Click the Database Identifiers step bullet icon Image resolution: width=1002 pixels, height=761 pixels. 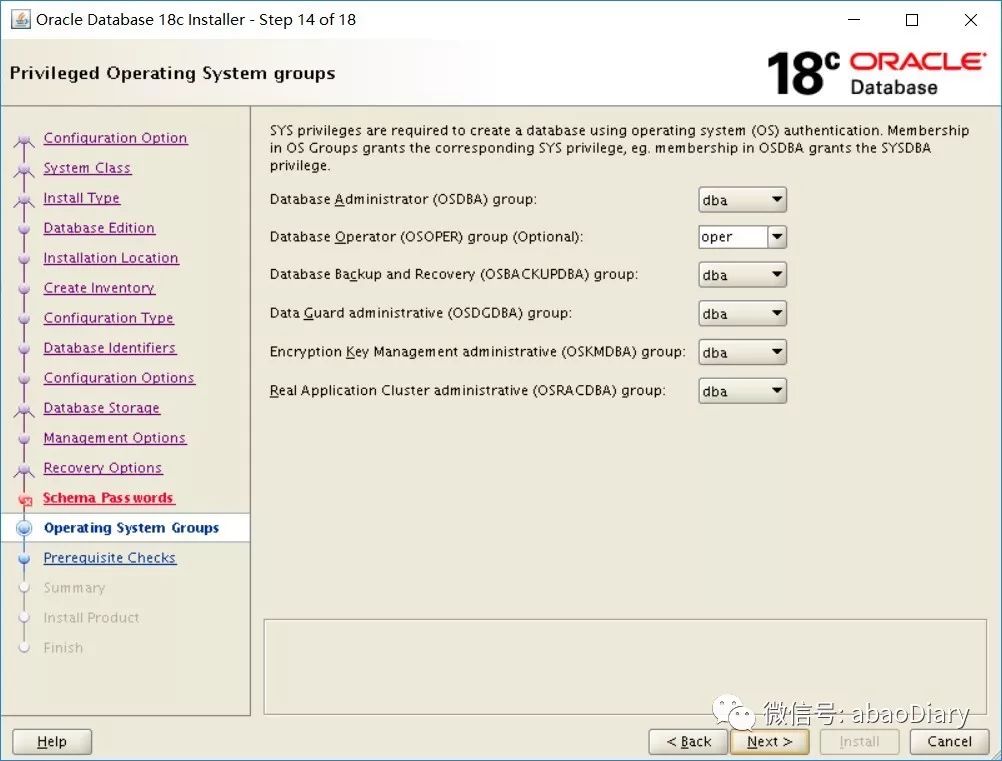tap(24, 349)
